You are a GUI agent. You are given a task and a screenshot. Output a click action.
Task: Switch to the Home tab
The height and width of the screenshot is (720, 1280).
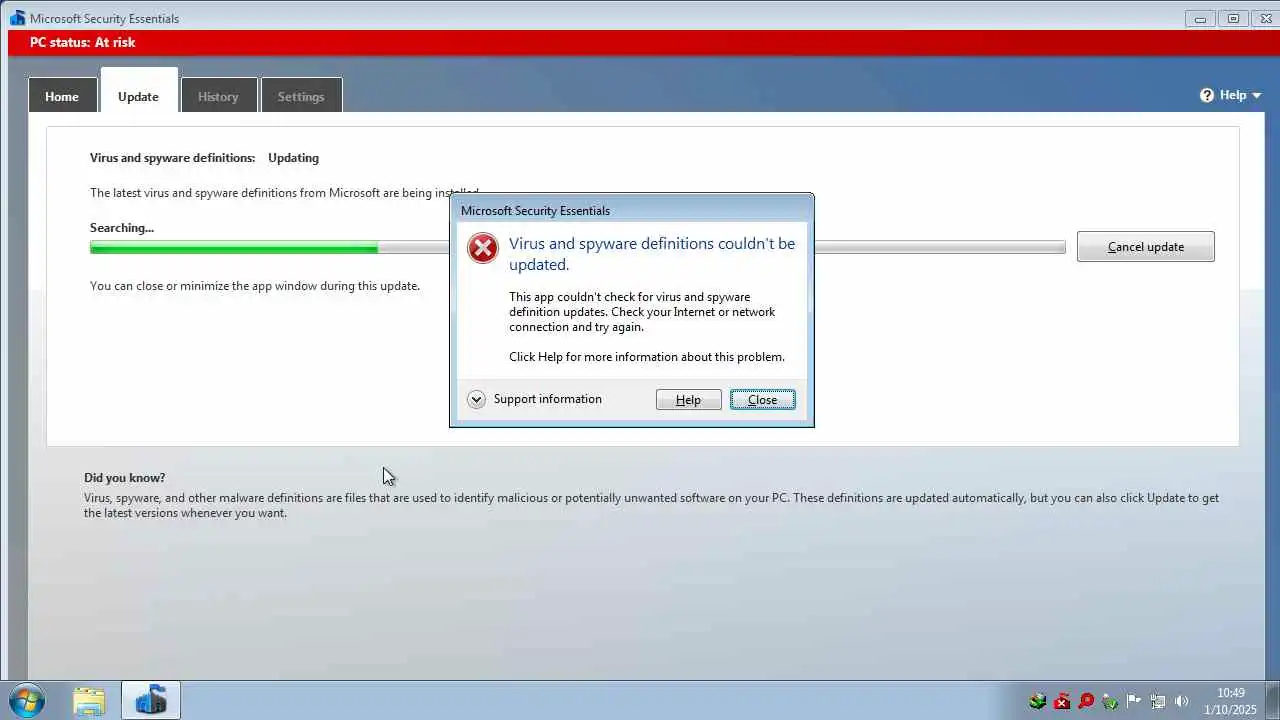(62, 96)
